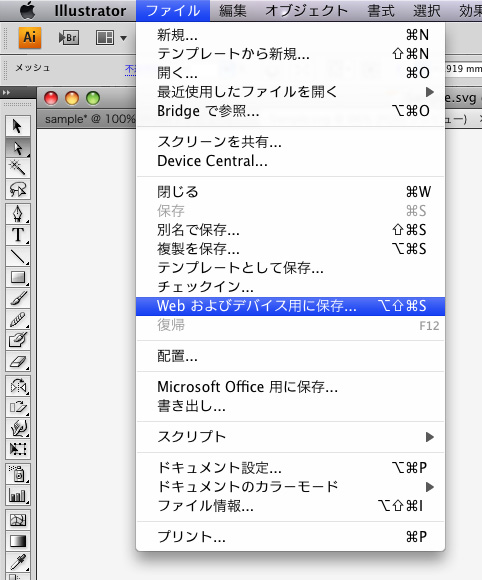Open the arrange documents layout dropdown
This screenshot has height=580, width=482.
click(x=111, y=37)
